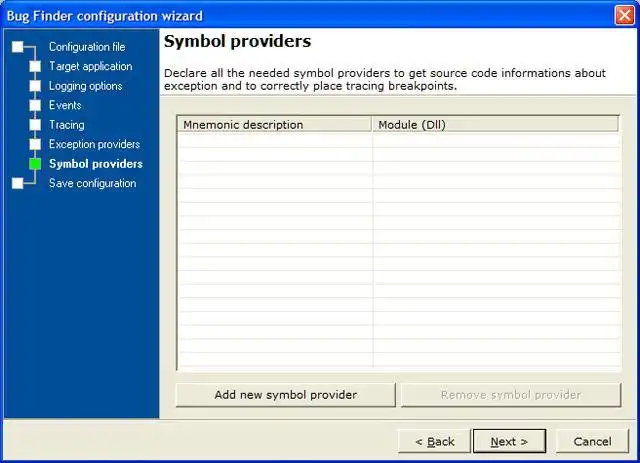Screen dimensions: 640x463
Task: Go to the Save configuration step
Action: 93,183
